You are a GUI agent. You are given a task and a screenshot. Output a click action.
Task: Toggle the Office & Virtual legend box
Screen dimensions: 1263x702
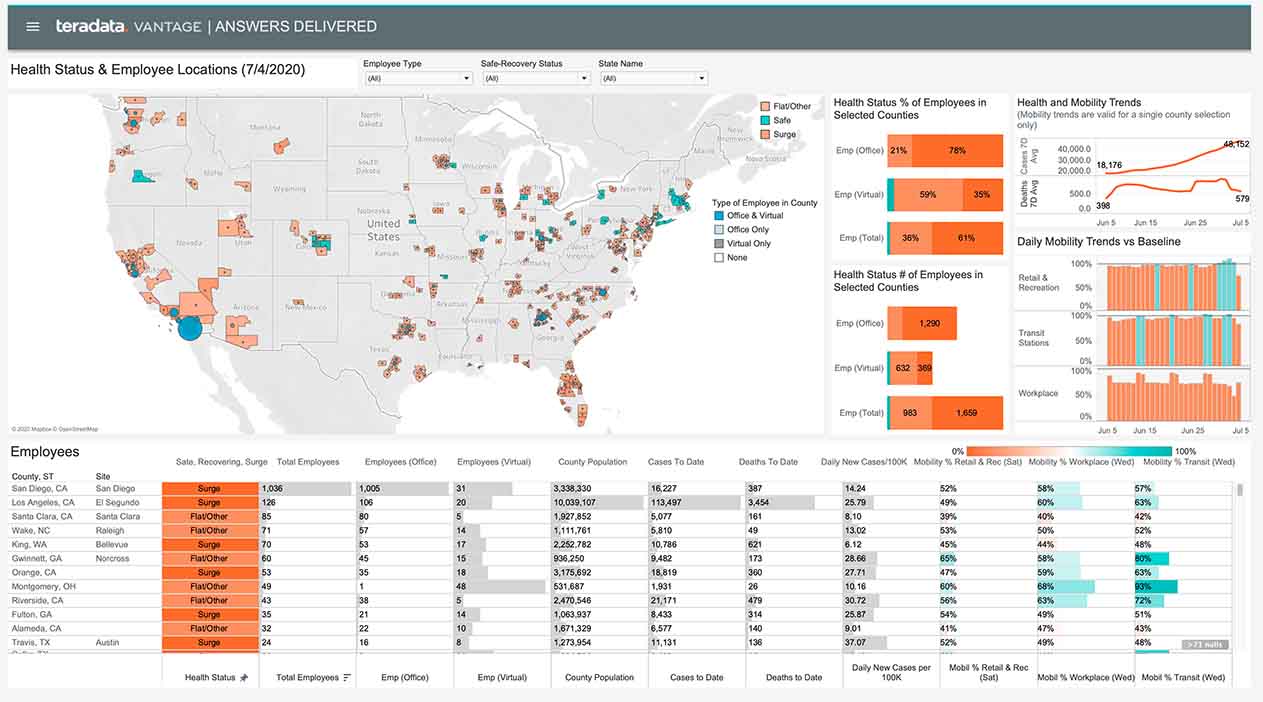pos(718,216)
